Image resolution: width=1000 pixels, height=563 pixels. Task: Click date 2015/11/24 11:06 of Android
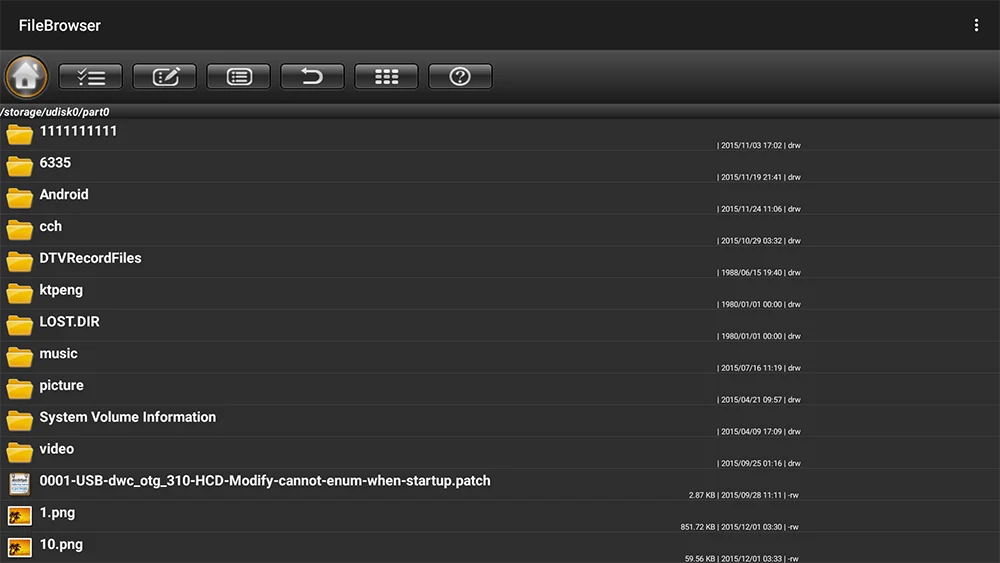click(x=751, y=209)
